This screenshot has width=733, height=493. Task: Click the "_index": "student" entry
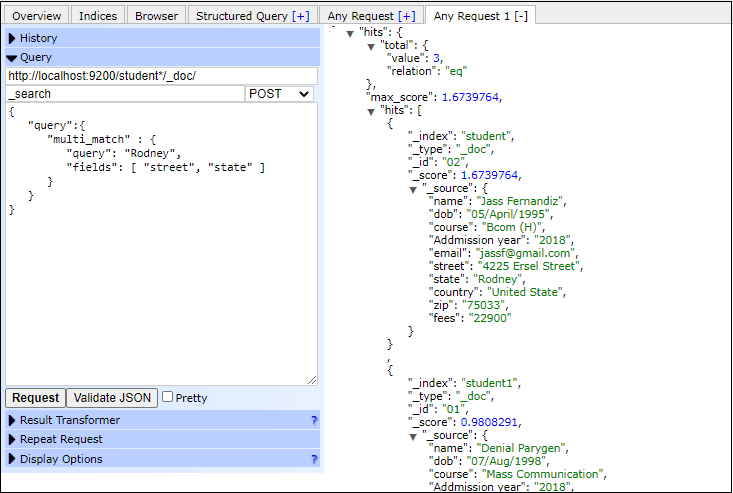pyautogui.click(x=460, y=136)
